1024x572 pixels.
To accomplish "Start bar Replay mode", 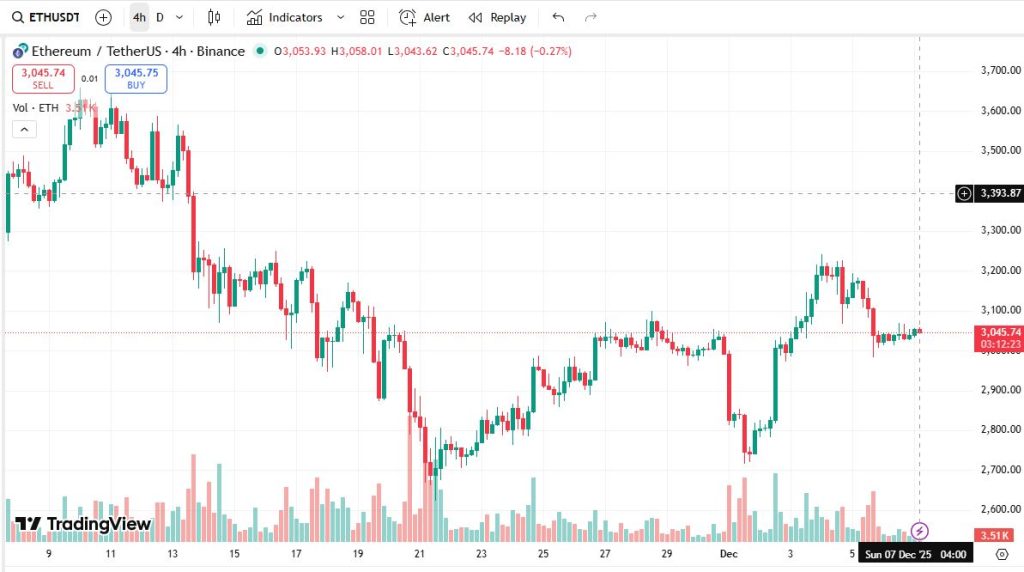I will tap(497, 17).
